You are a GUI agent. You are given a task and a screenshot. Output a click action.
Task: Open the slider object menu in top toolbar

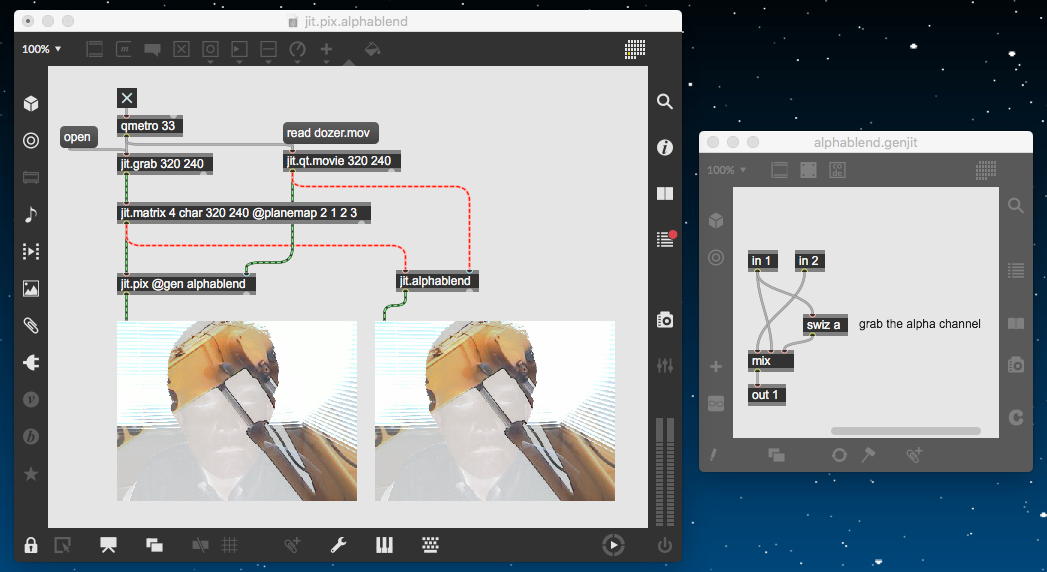(268, 50)
